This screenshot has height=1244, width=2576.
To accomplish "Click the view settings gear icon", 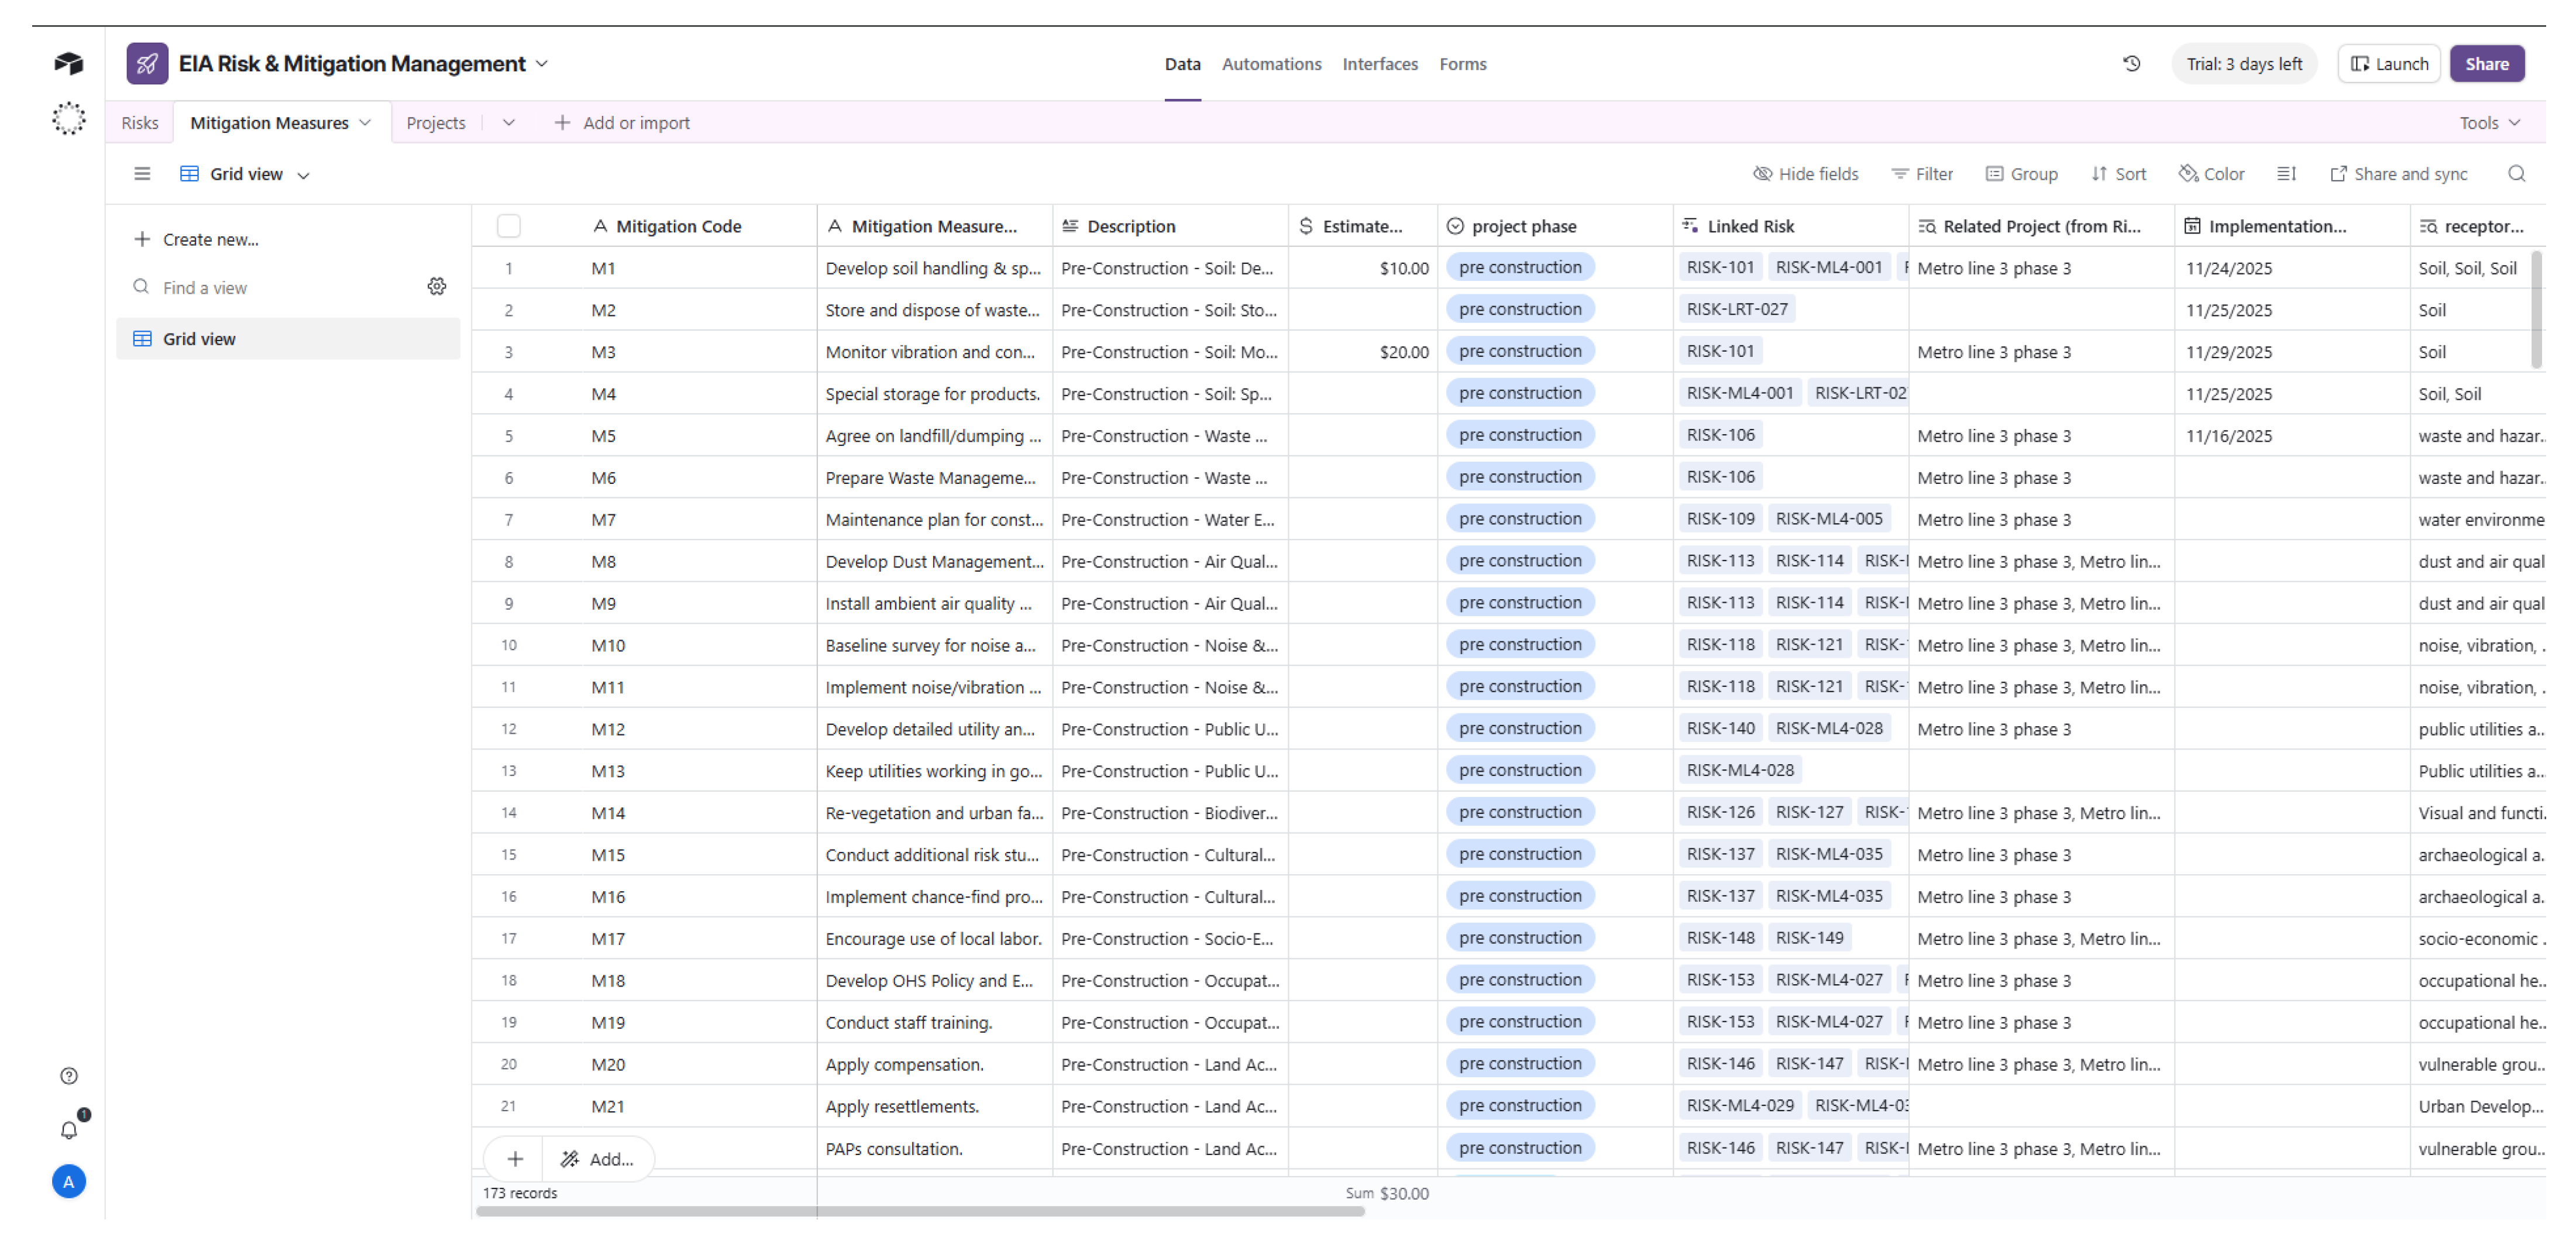I will (437, 287).
